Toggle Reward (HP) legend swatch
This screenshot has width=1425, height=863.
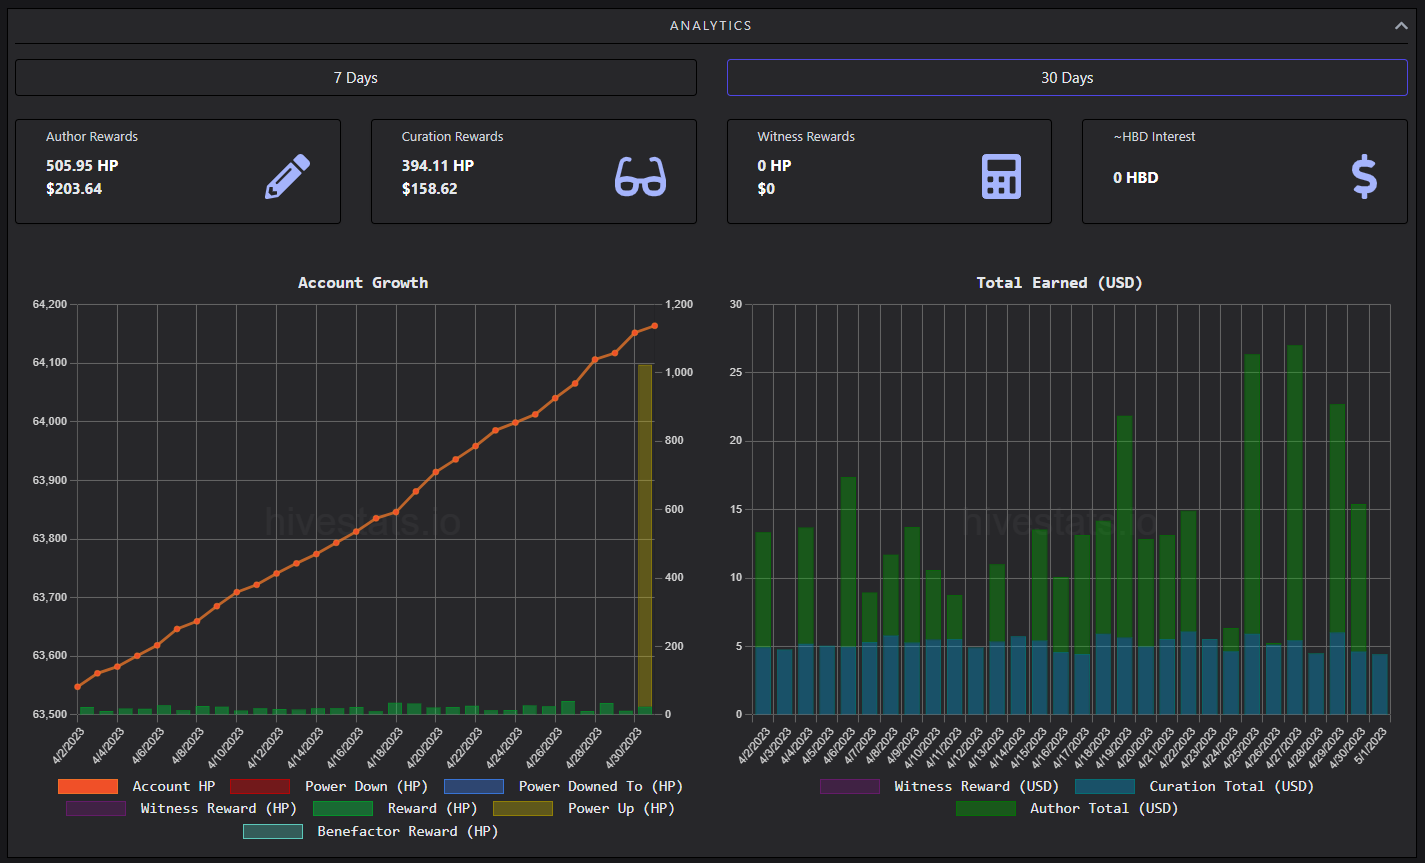pos(343,808)
